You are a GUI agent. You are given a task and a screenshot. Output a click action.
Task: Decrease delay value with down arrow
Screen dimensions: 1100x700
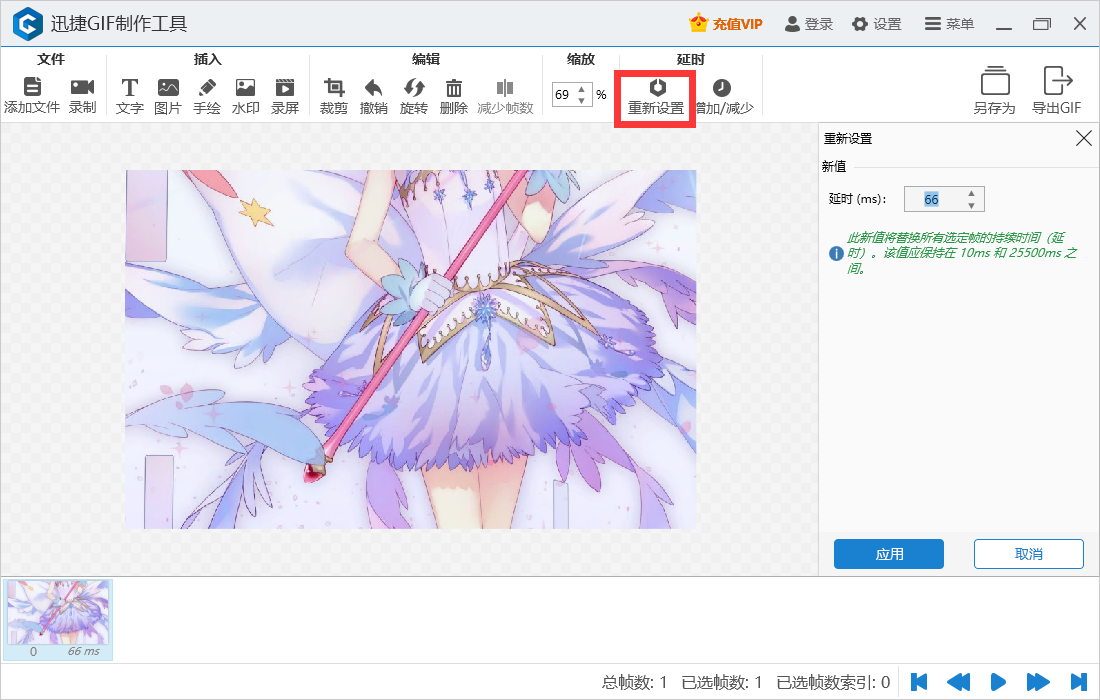pyautogui.click(x=972, y=206)
